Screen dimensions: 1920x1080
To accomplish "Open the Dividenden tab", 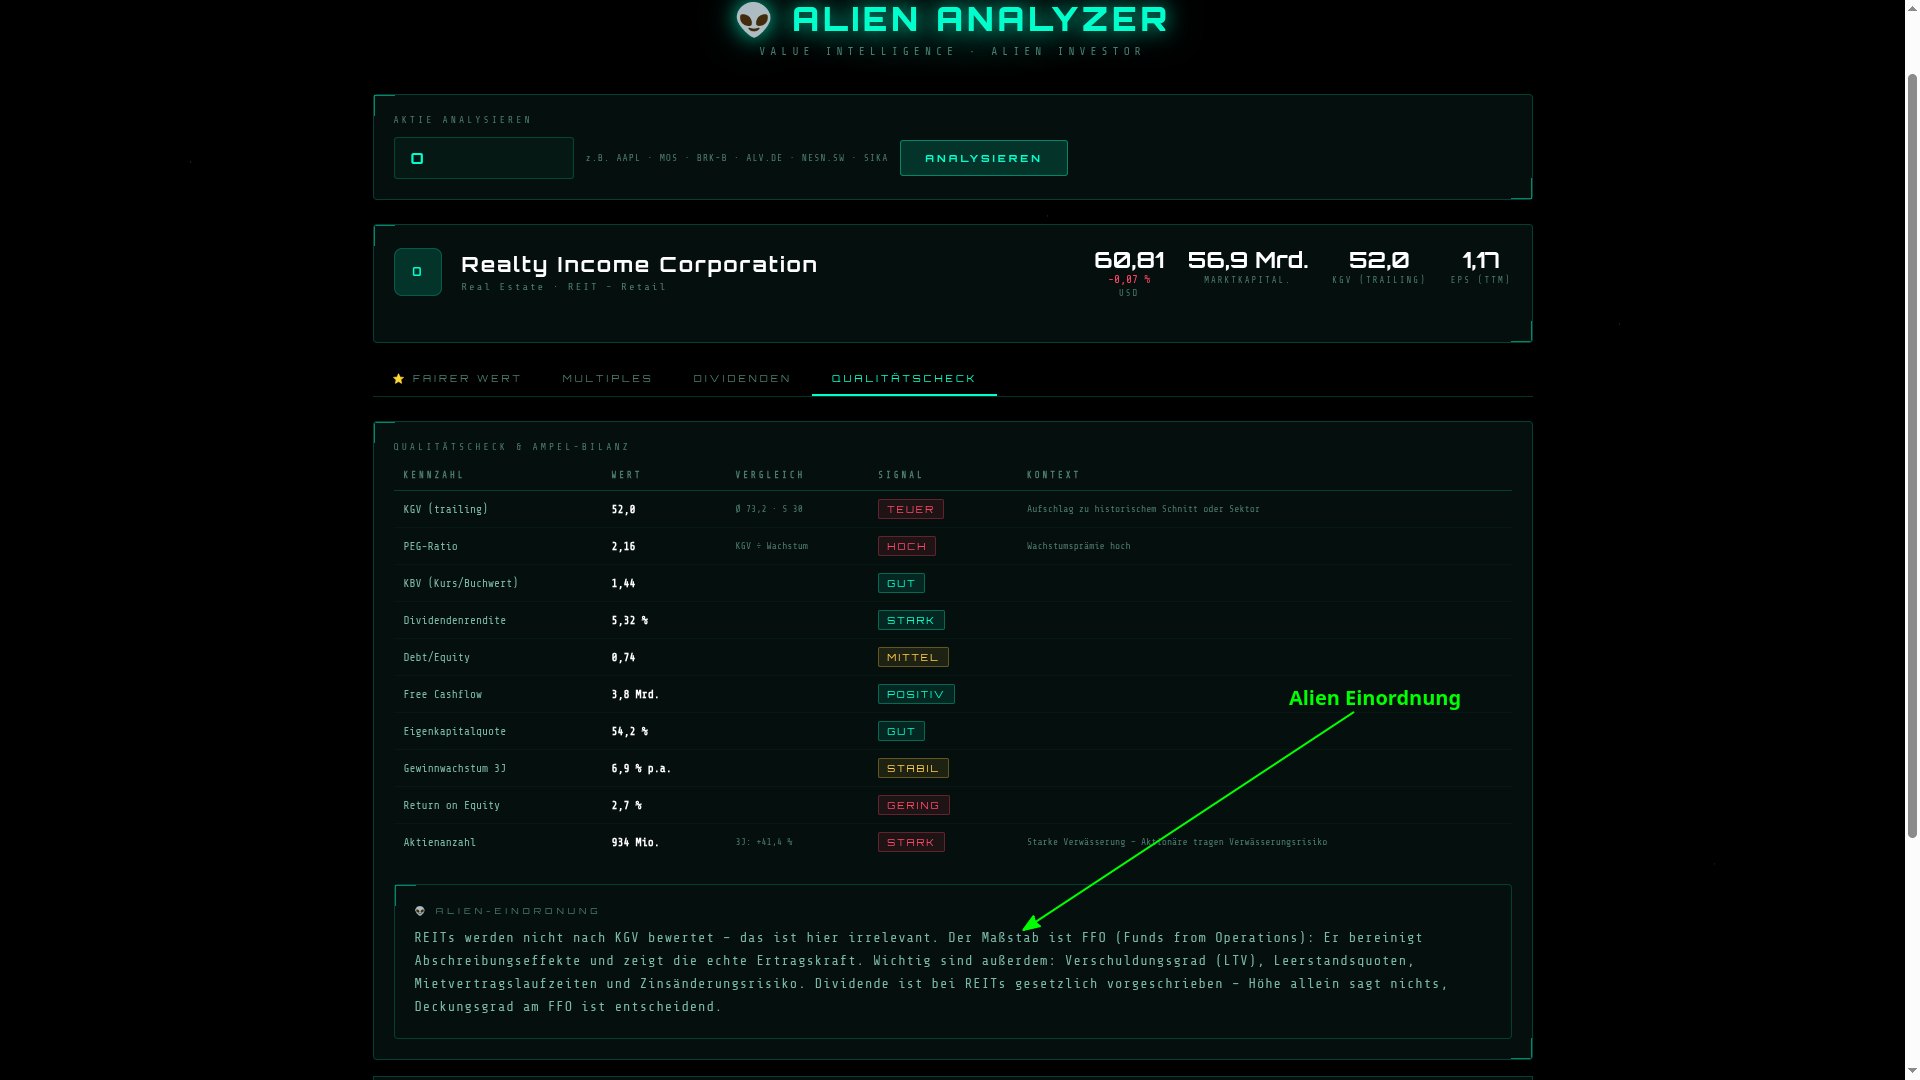I will pos(741,379).
